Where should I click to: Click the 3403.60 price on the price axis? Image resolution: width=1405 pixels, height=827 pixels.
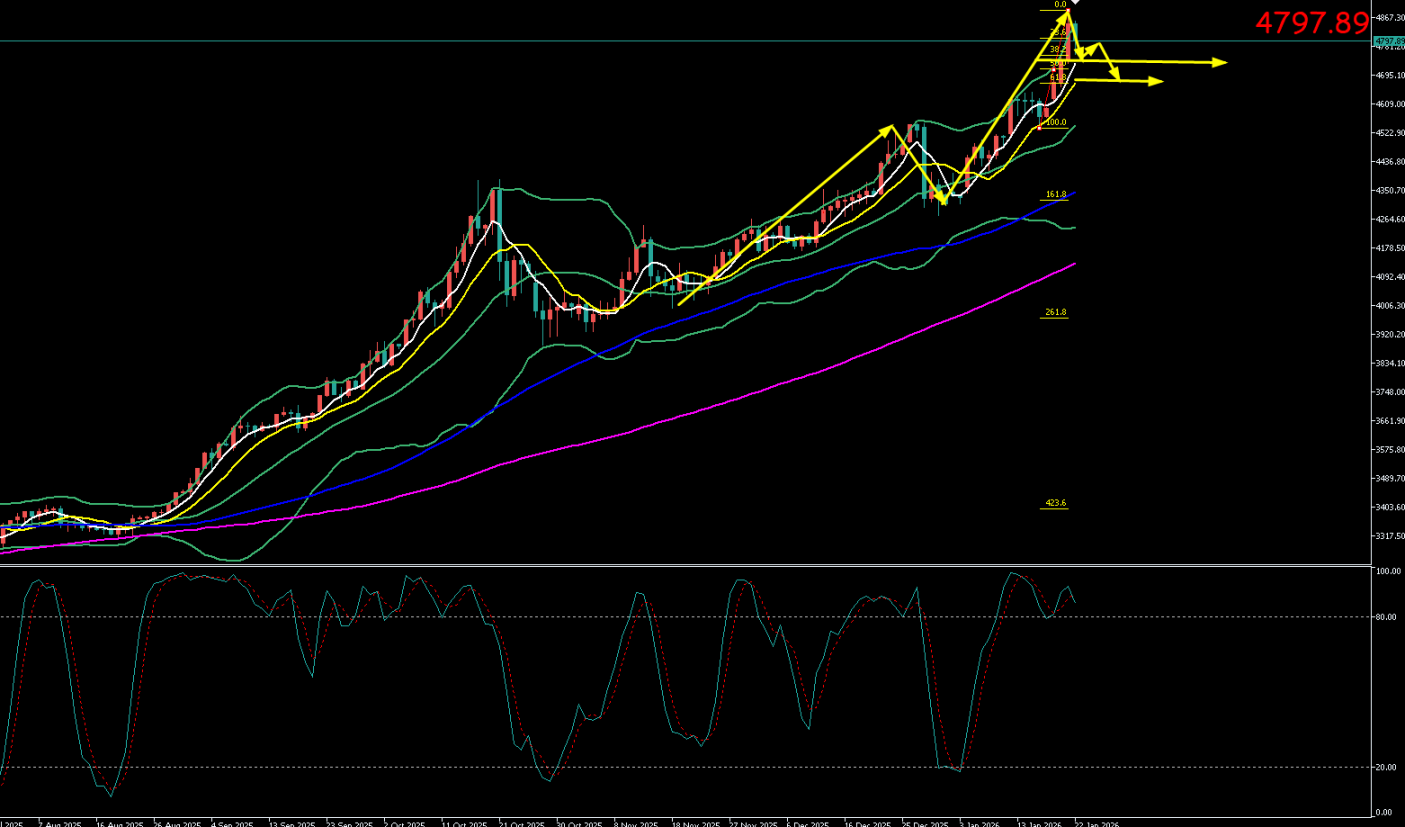(x=1388, y=507)
